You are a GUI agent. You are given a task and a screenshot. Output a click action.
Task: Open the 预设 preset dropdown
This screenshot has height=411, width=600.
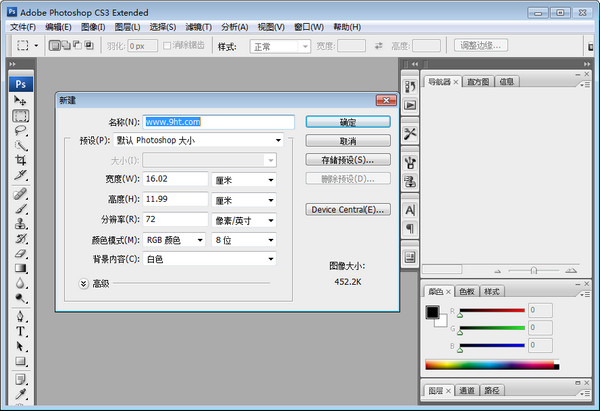click(x=199, y=140)
